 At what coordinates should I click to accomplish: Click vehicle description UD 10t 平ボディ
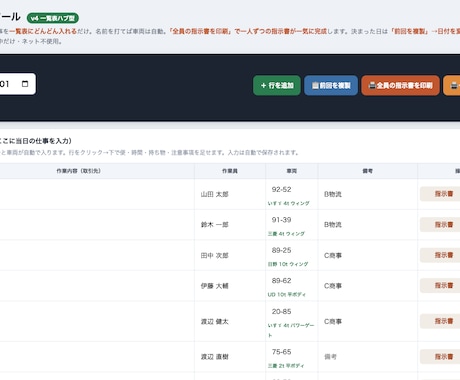click(x=287, y=295)
